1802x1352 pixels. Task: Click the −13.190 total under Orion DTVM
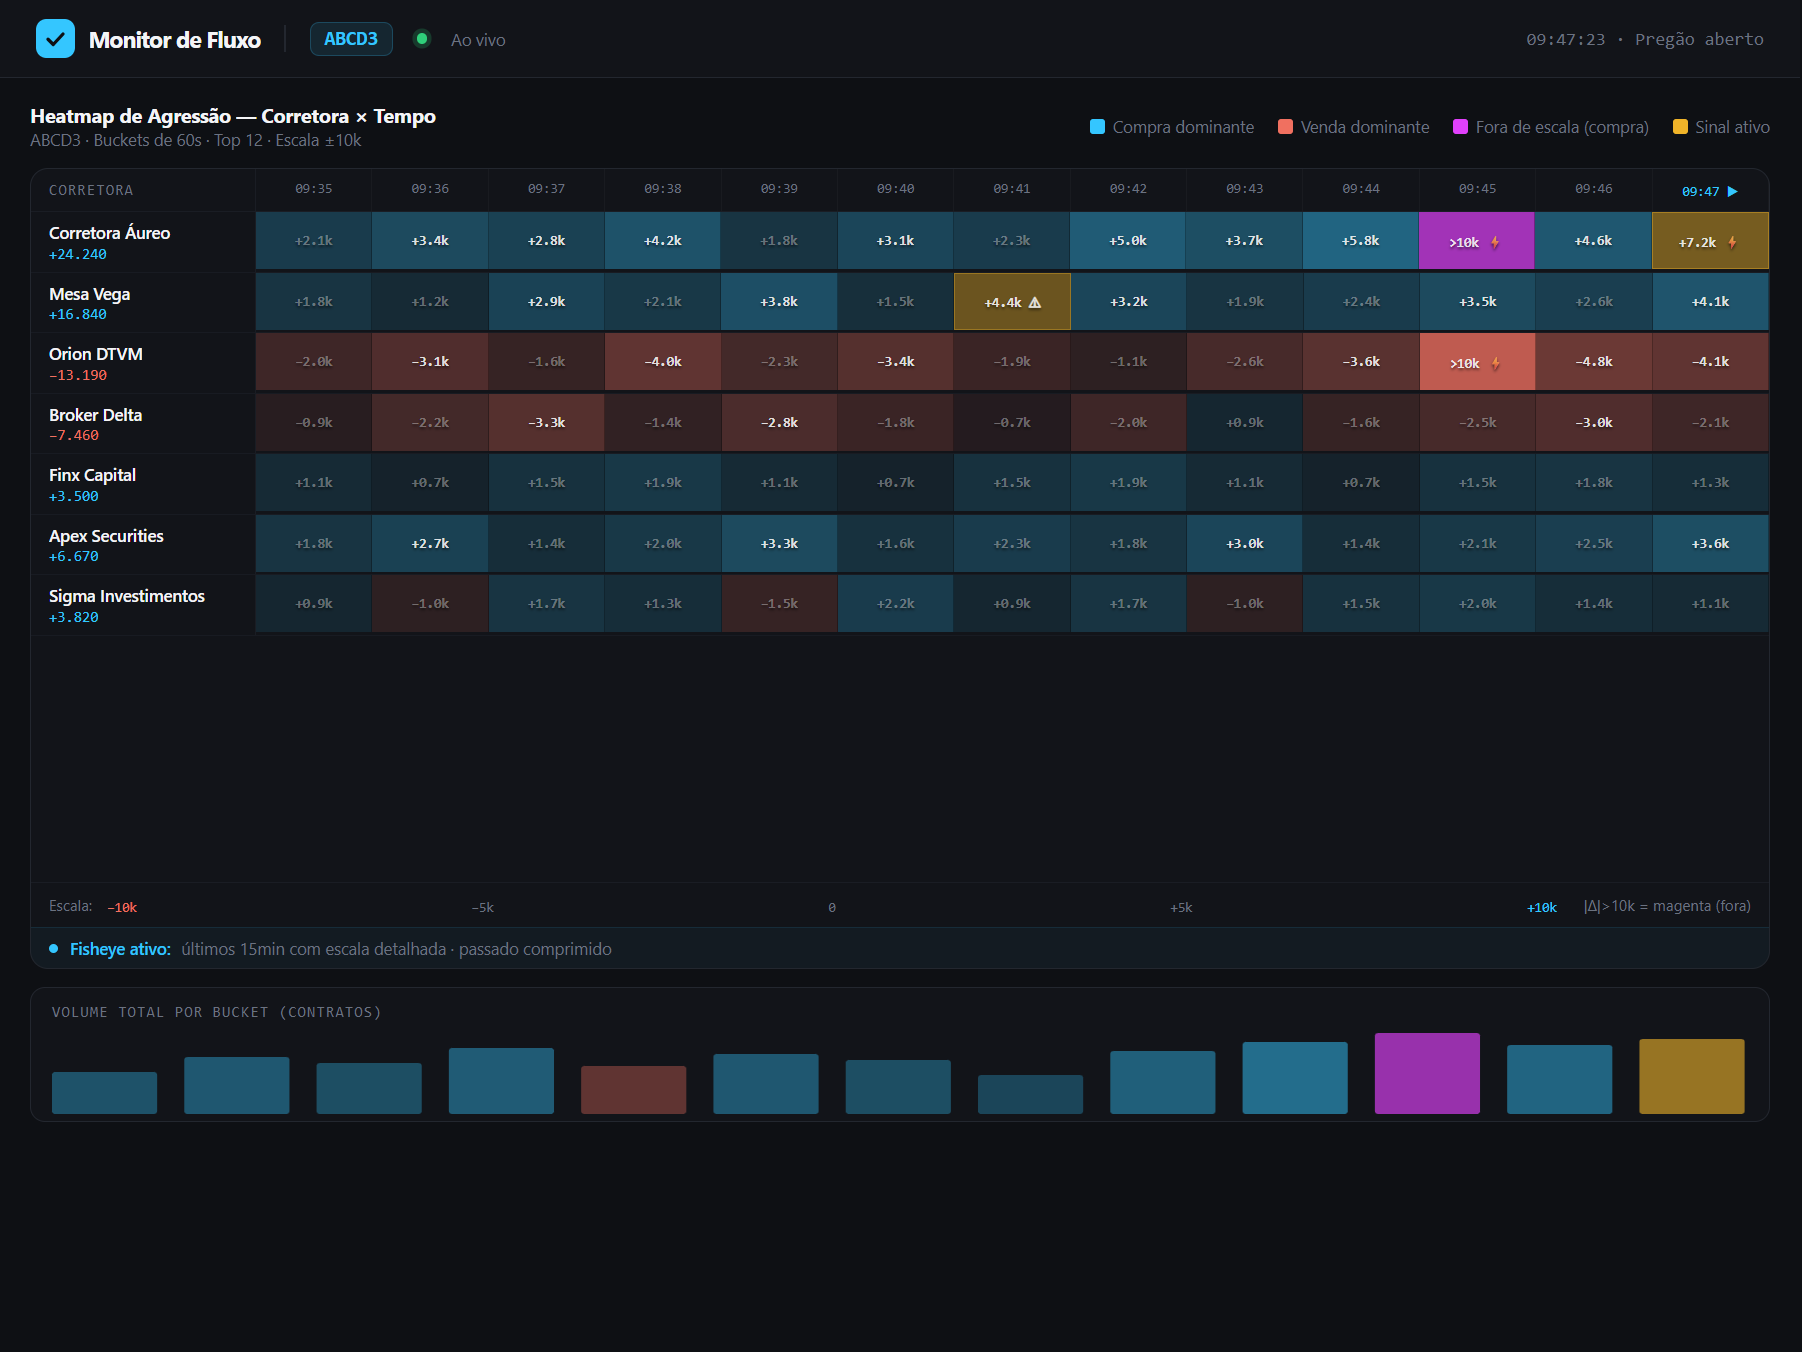coord(78,375)
